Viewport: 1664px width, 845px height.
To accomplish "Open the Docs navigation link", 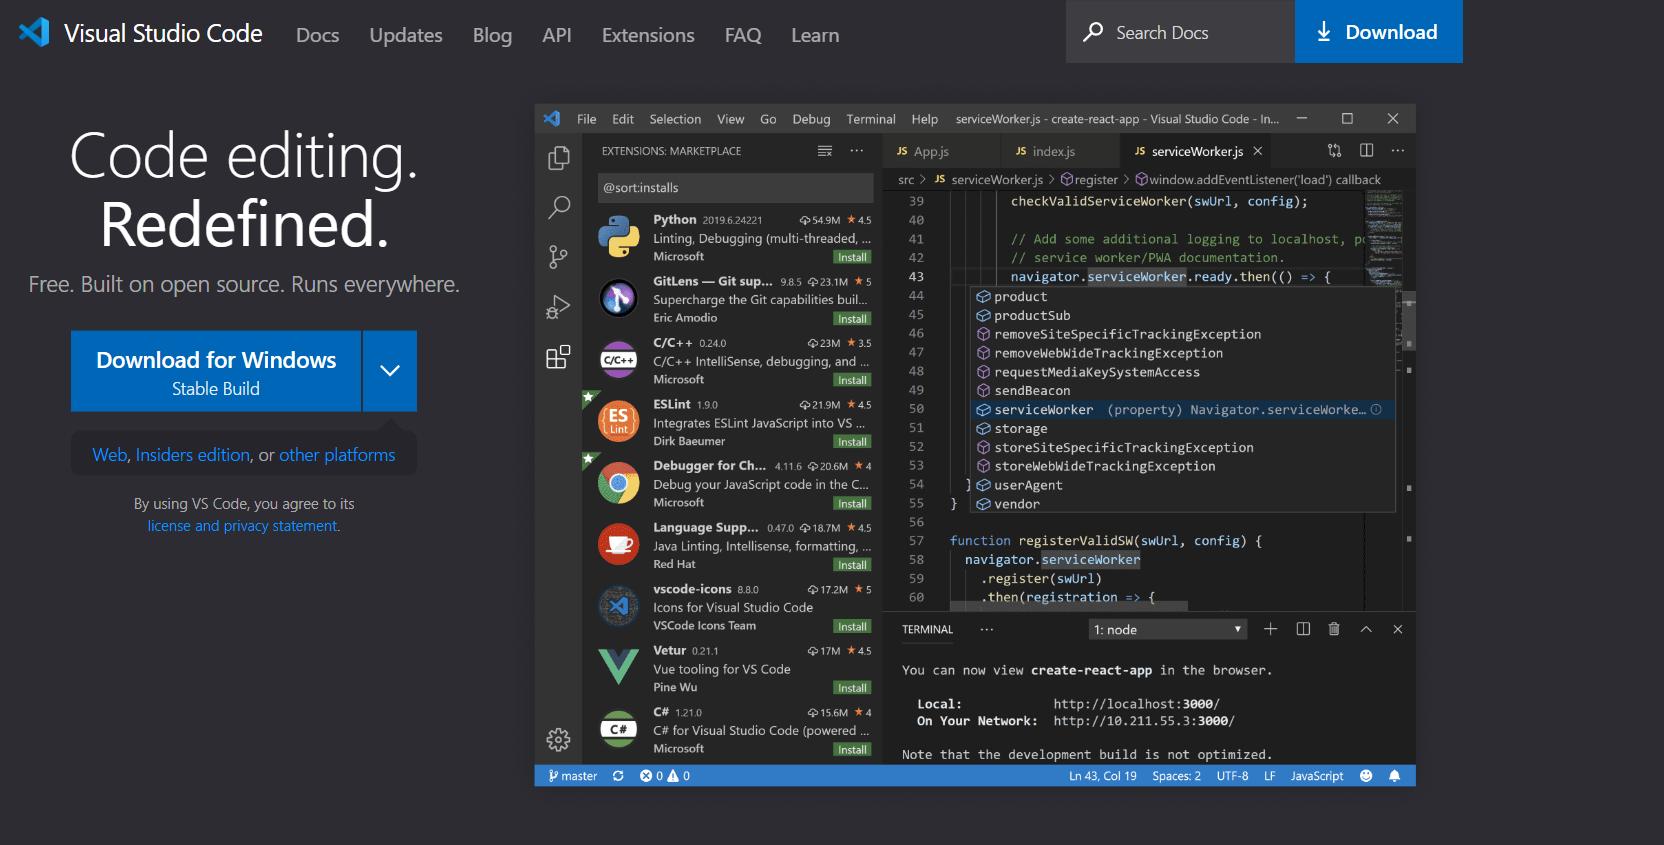I will [318, 35].
